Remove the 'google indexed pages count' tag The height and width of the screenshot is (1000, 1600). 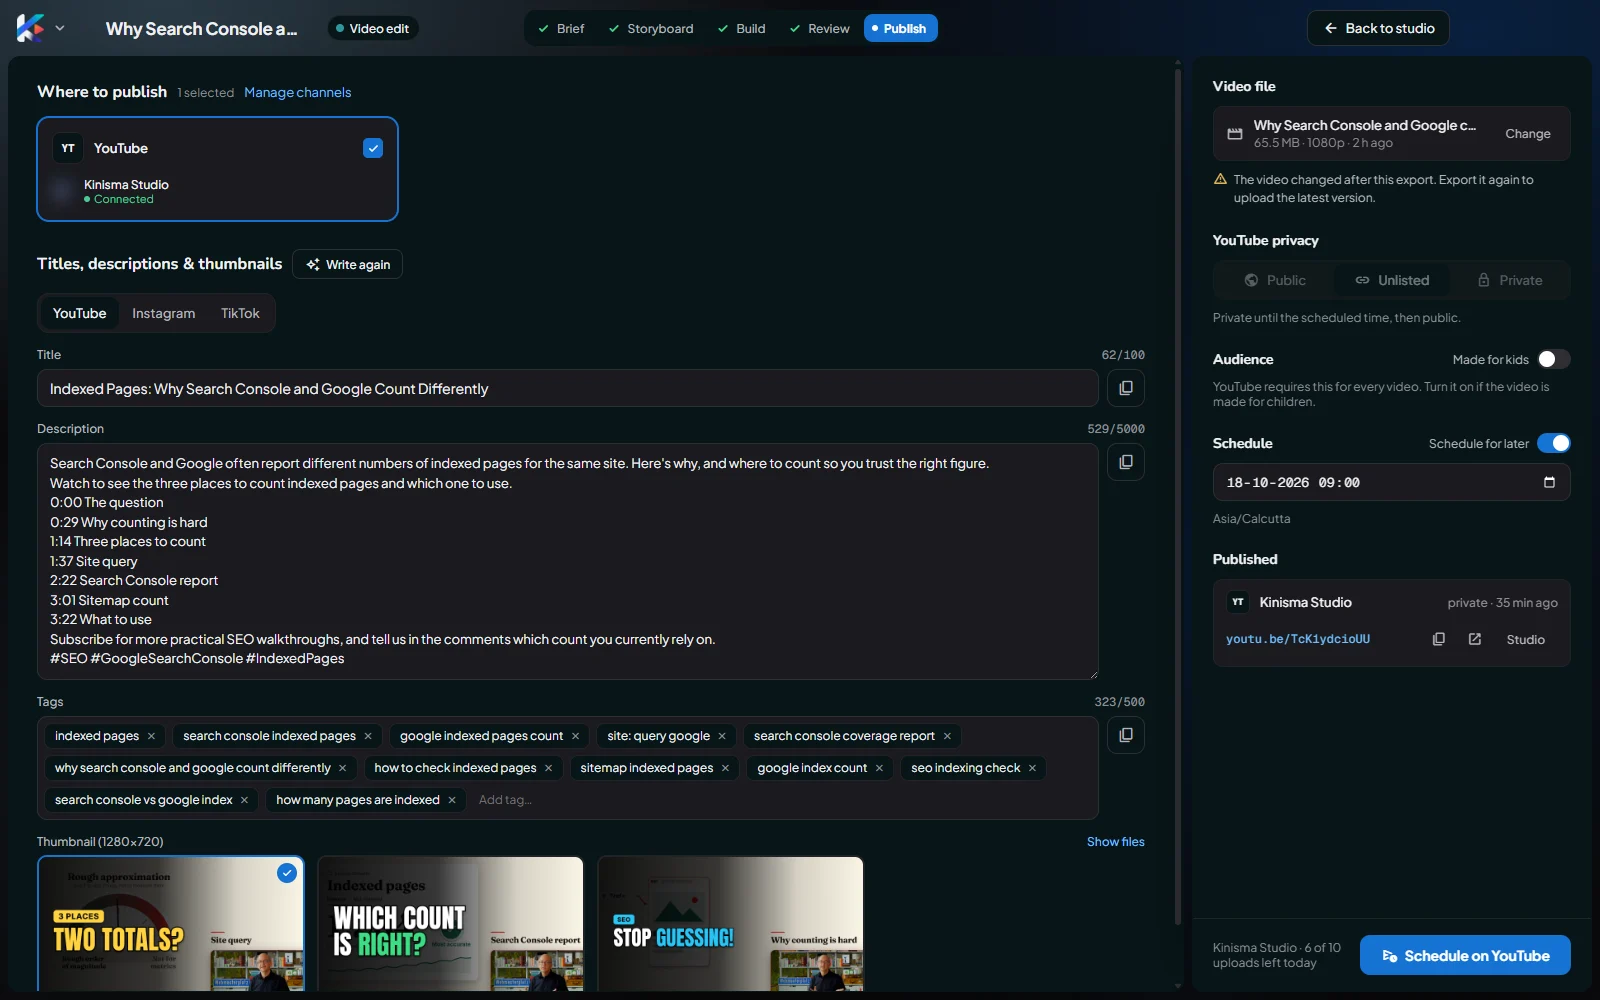coord(575,736)
